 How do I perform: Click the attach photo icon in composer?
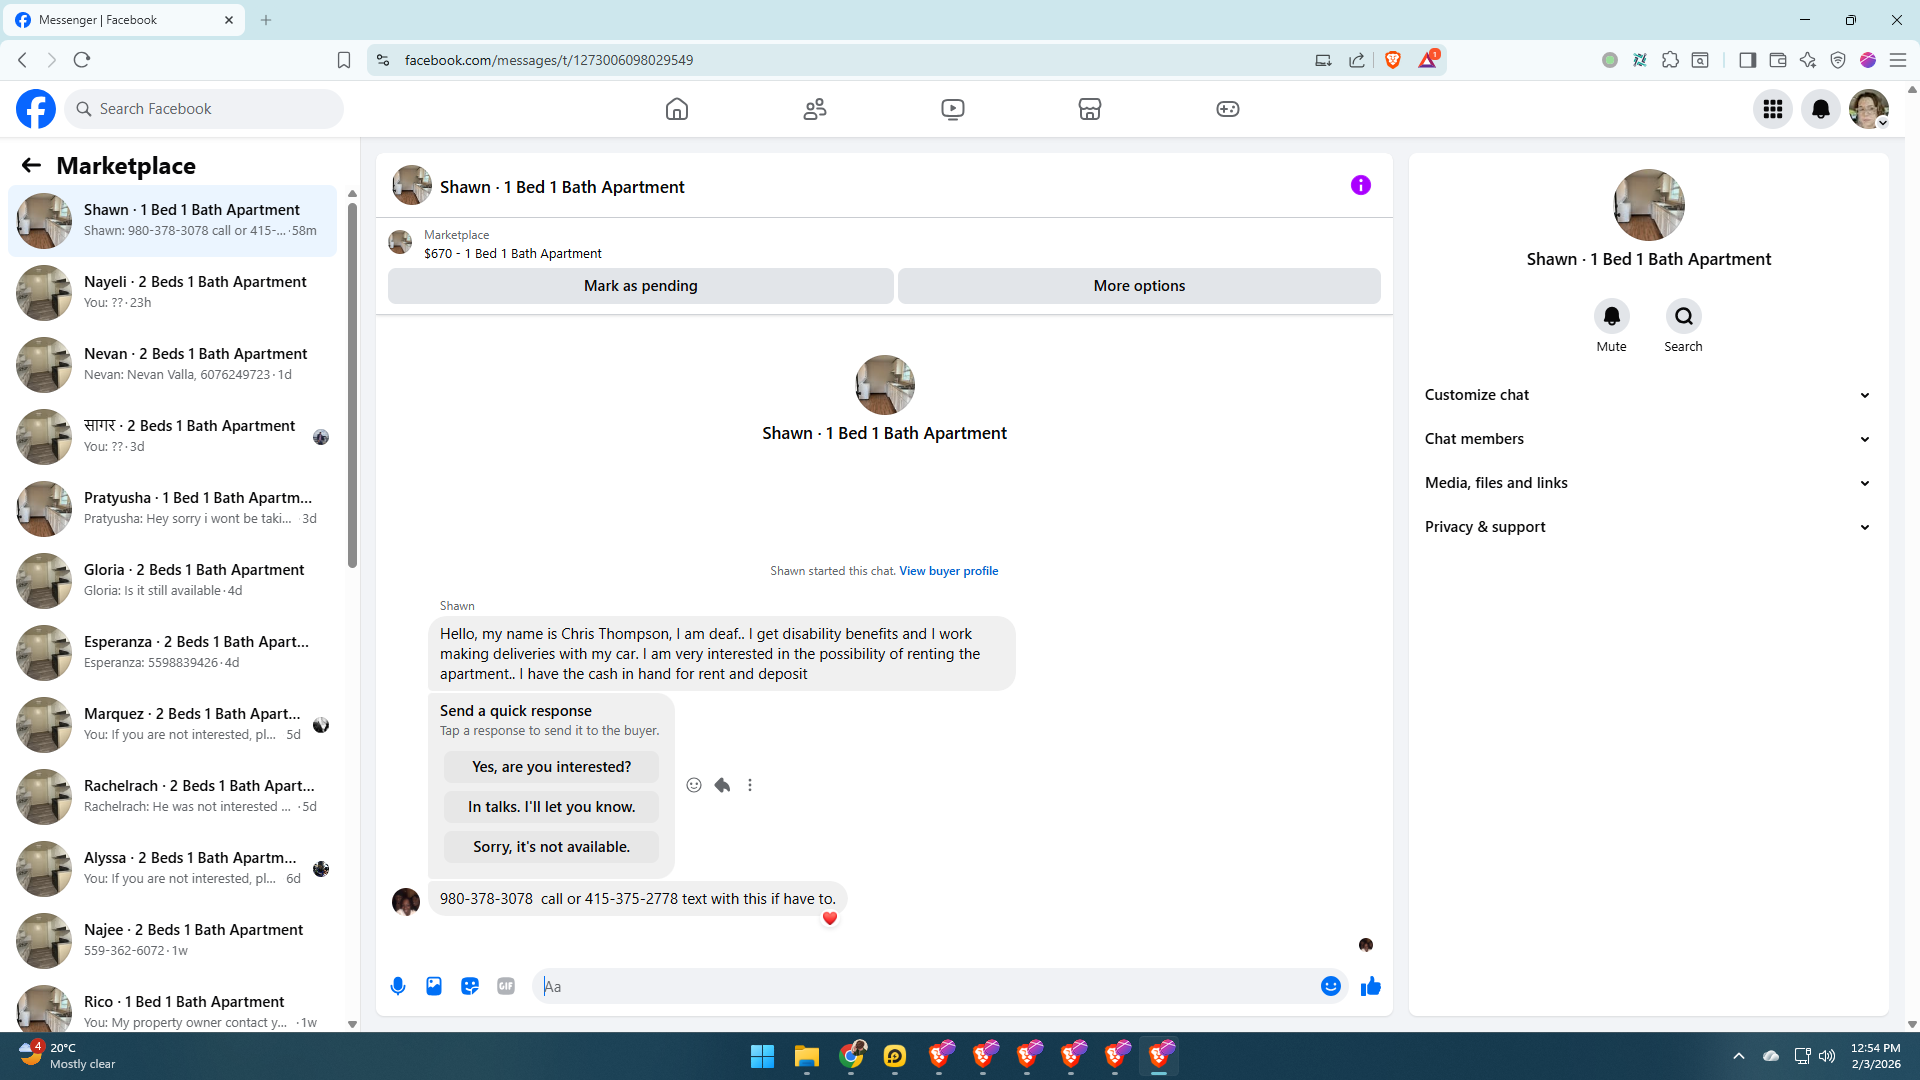pos(434,986)
